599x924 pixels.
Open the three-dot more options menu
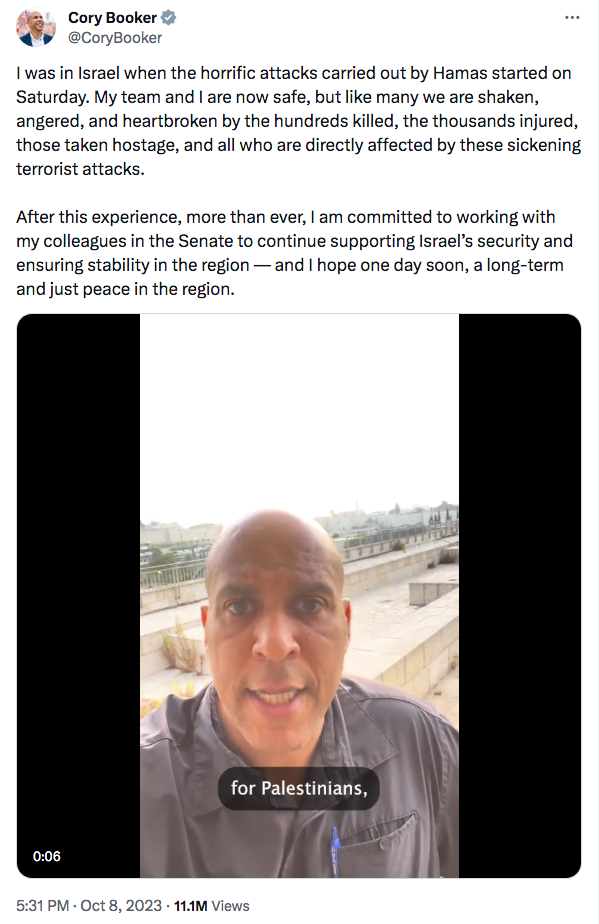point(572,18)
